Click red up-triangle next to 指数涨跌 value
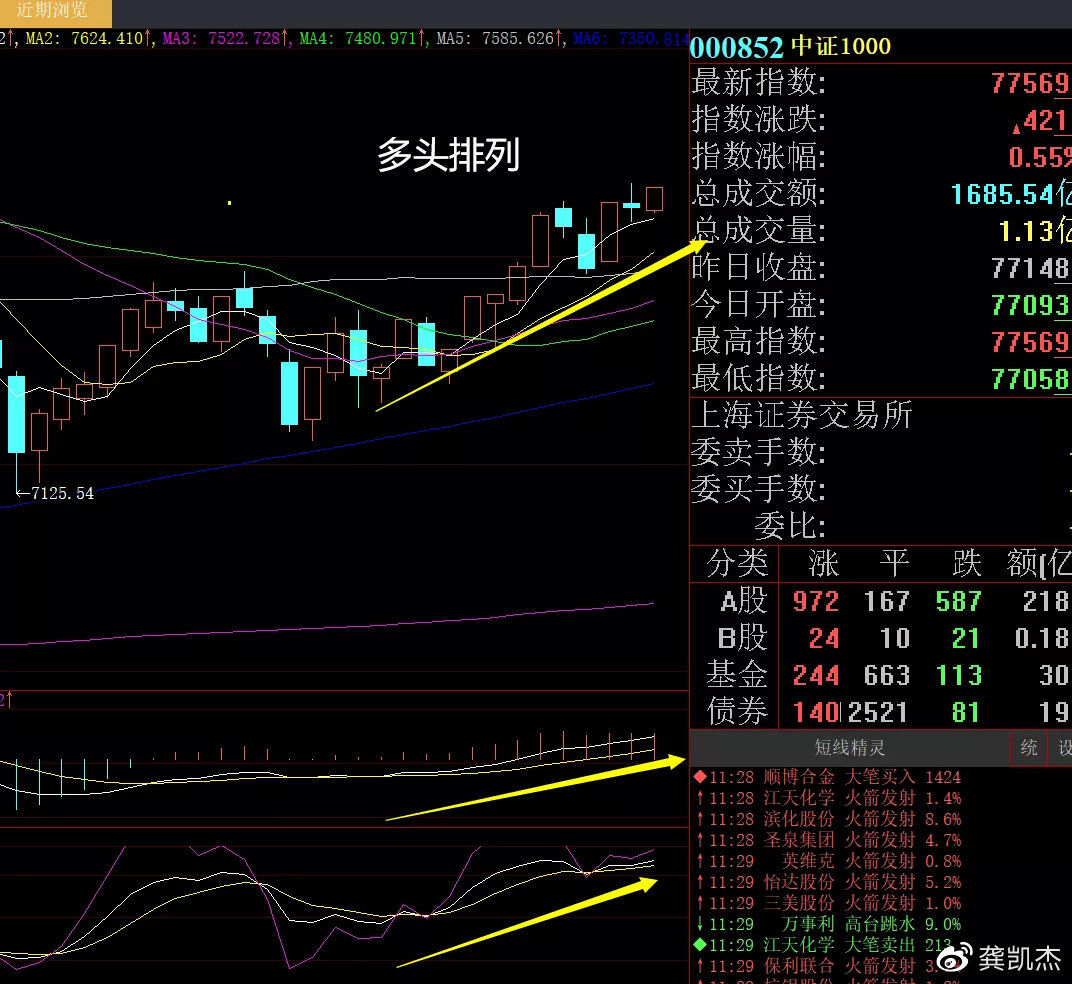1072x984 pixels. (1017, 126)
